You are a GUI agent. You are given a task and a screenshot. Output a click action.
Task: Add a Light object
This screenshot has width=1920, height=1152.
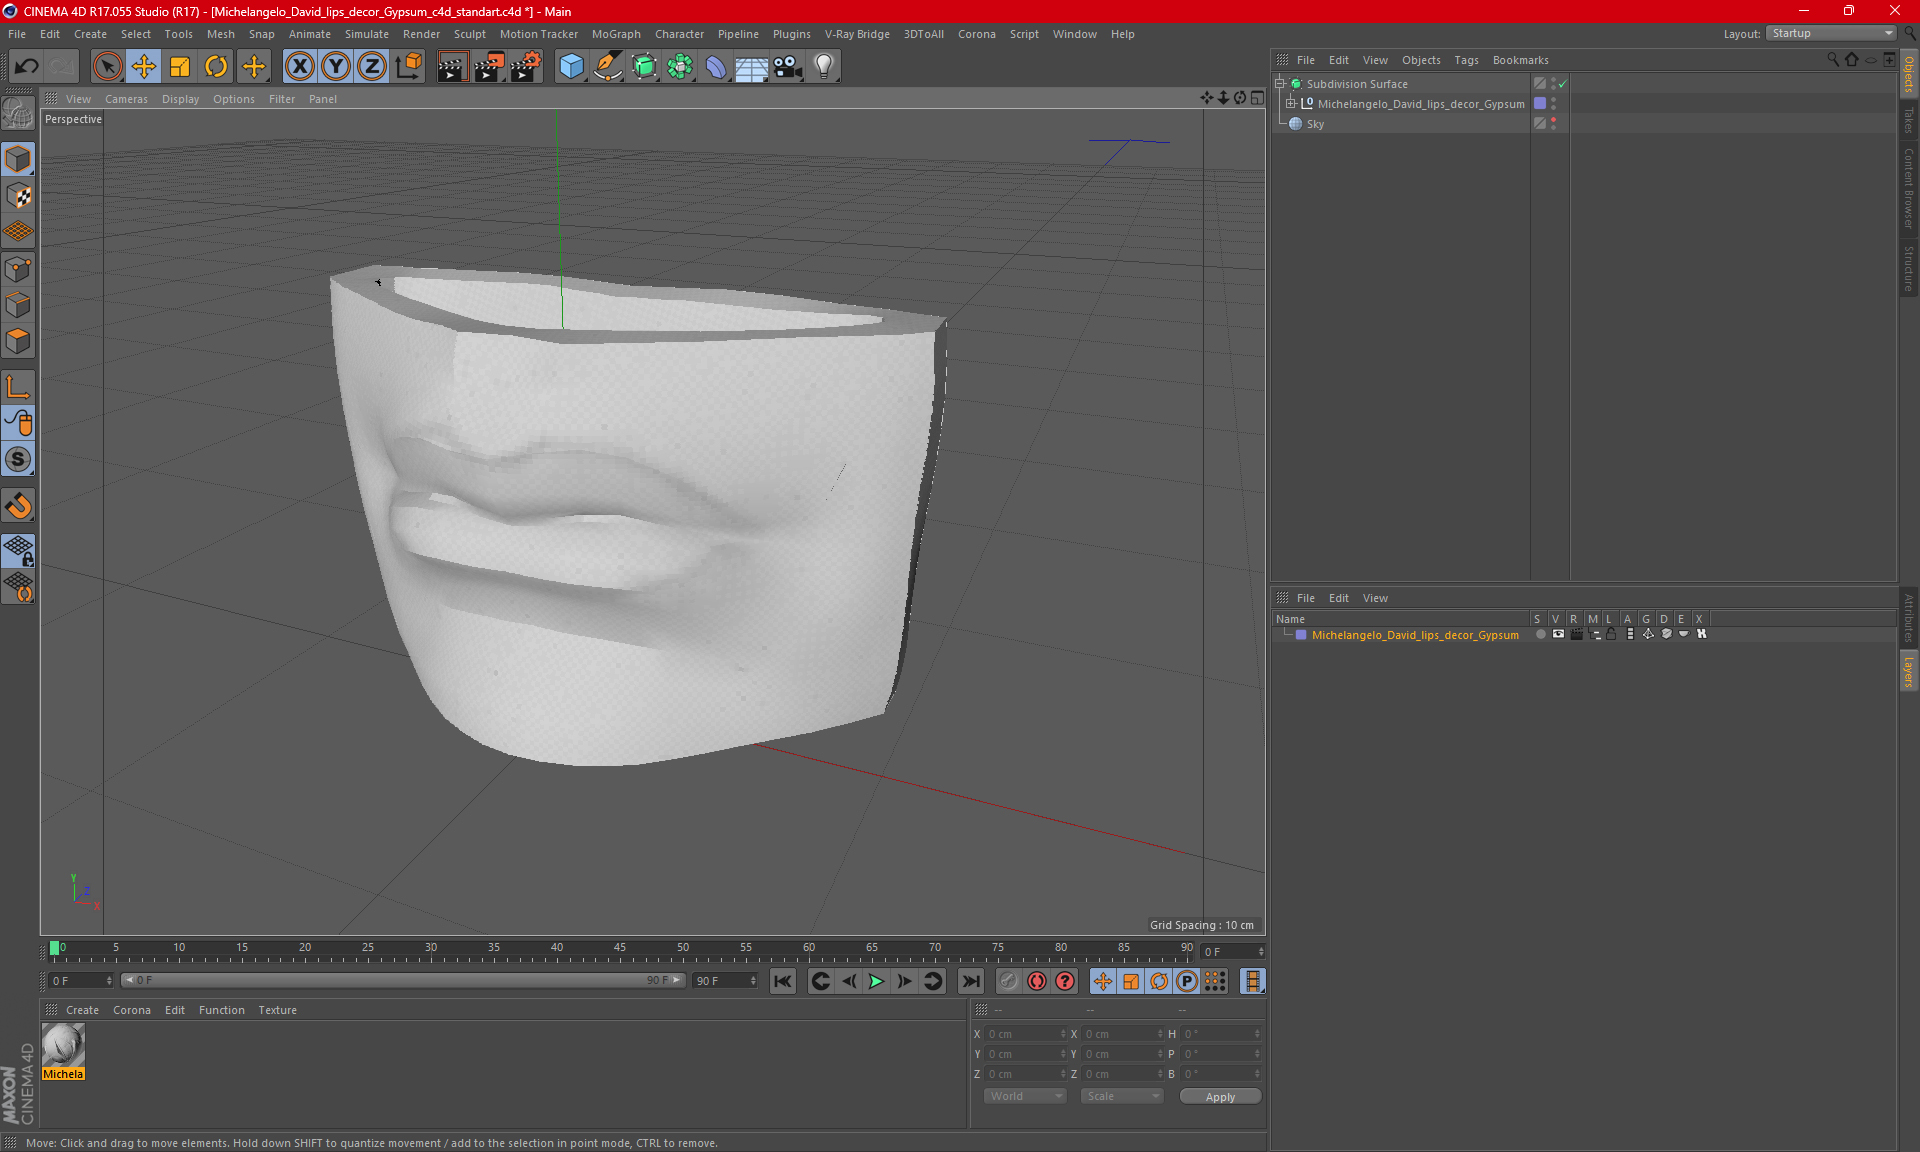pos(824,66)
